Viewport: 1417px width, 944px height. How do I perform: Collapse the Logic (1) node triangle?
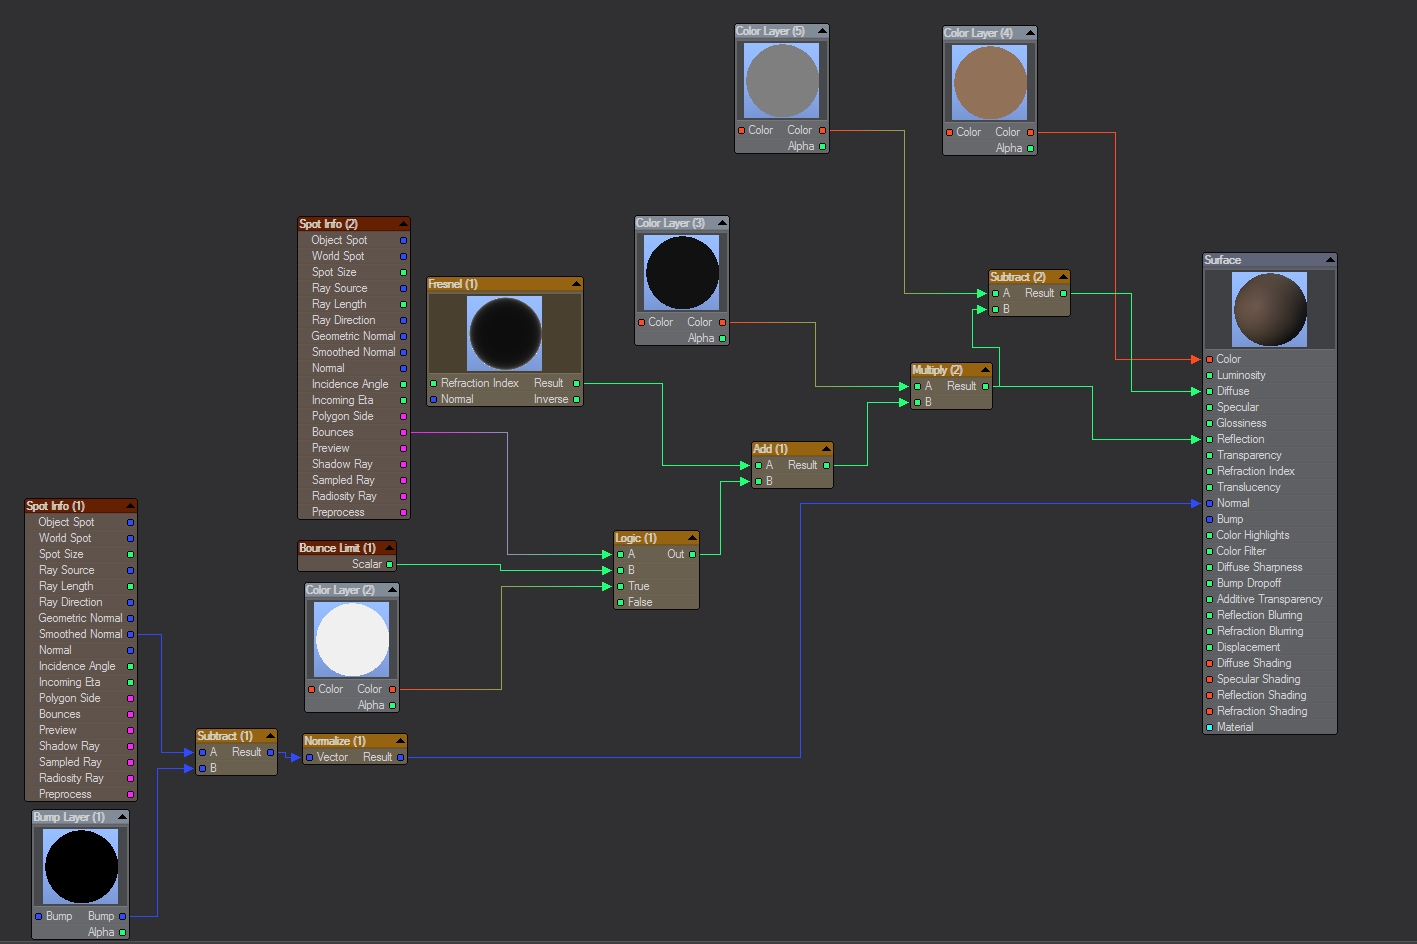click(x=691, y=538)
